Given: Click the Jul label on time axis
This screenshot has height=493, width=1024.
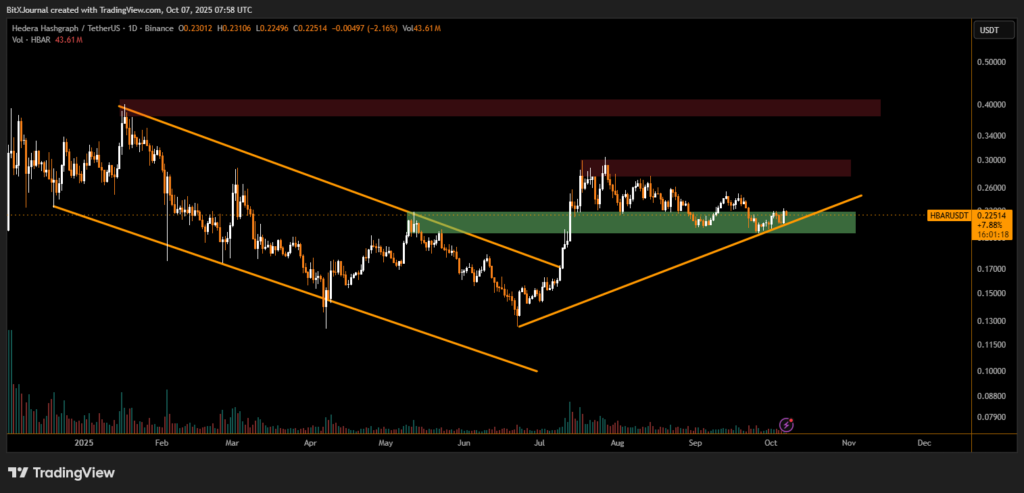Looking at the screenshot, I should click(x=539, y=441).
